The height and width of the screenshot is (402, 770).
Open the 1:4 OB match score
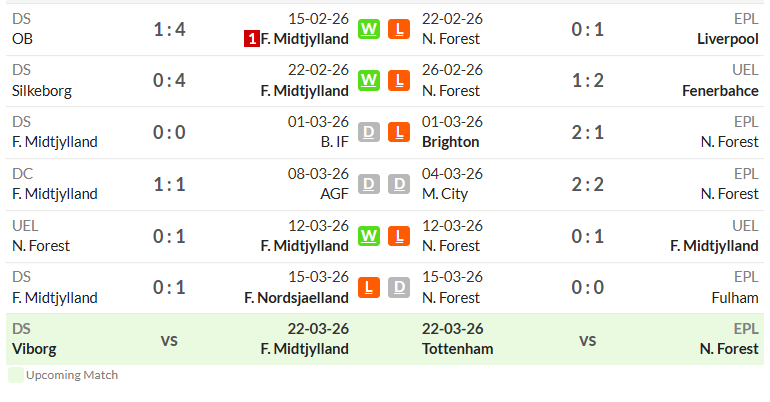pos(169,29)
